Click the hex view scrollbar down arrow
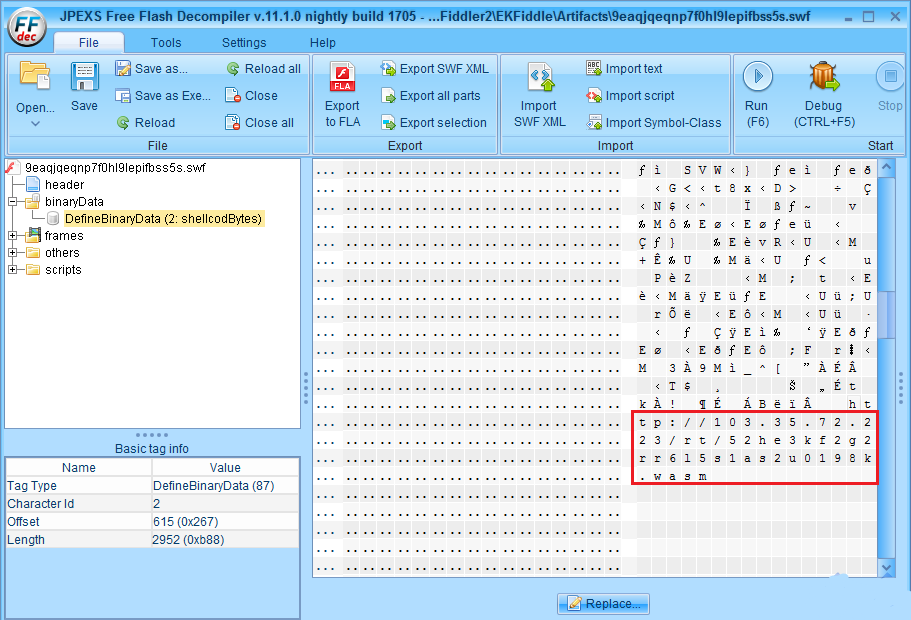The image size is (911, 620). [886, 567]
